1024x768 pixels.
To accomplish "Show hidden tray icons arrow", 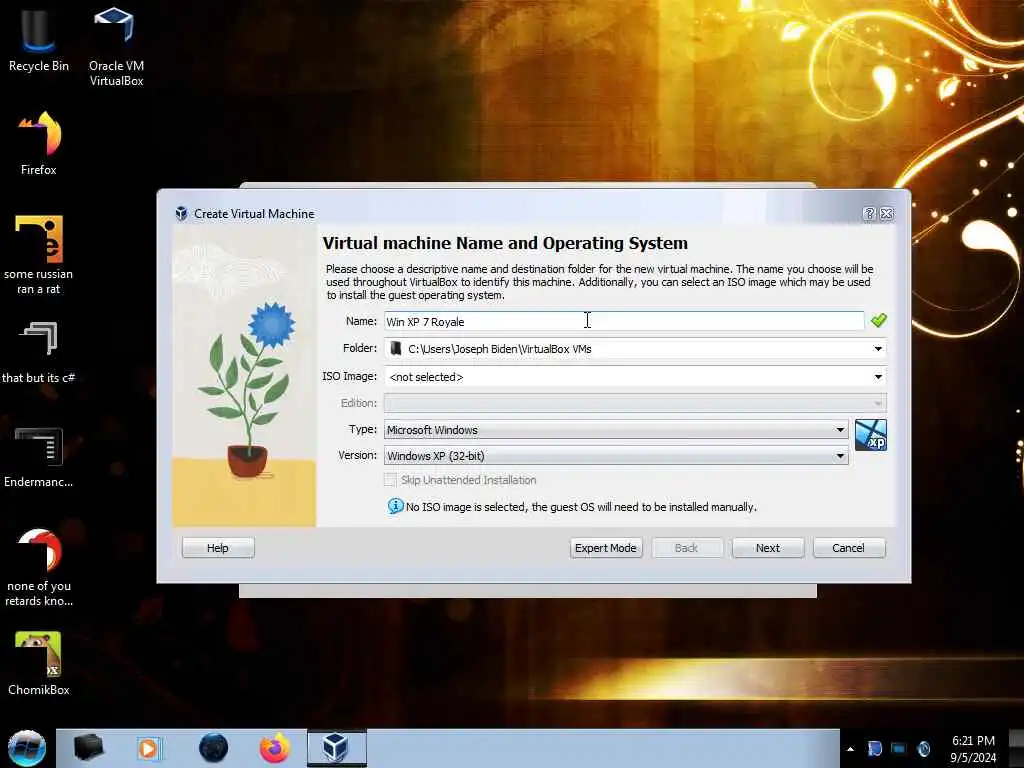I will pos(850,749).
